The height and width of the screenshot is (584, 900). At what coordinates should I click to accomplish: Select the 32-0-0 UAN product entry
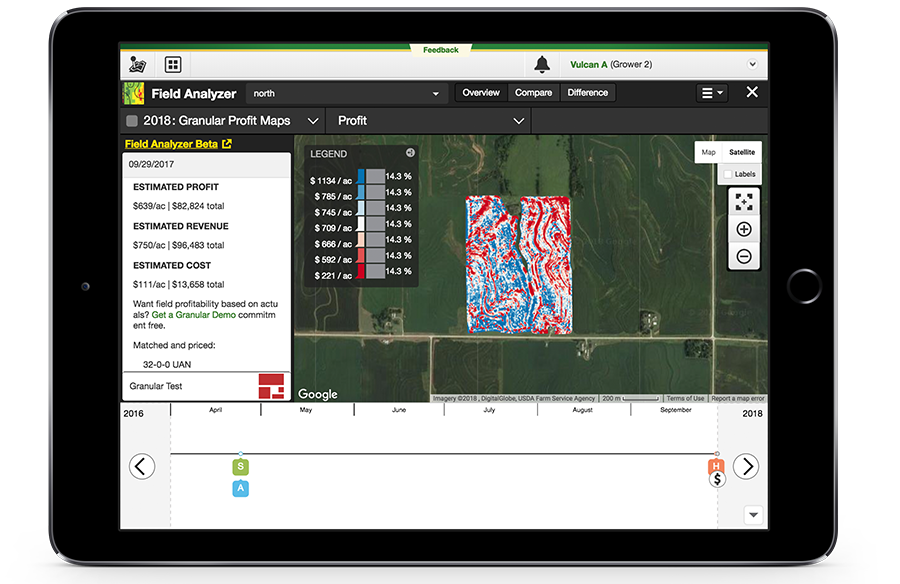167,364
